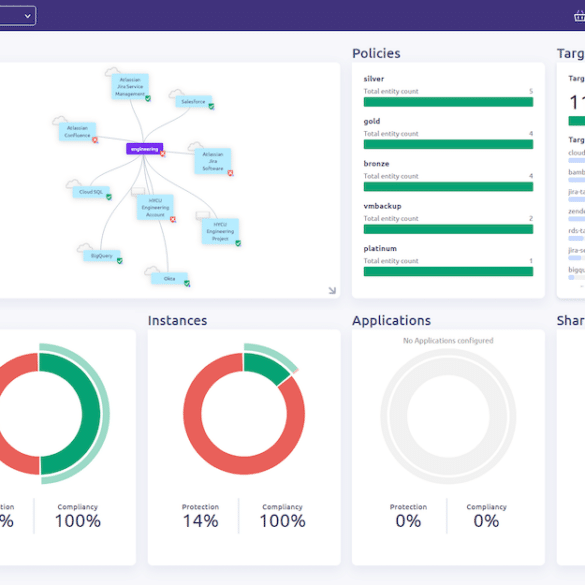Click the cloud icon above Jira Software node
This screenshot has height=585, width=585.
point(195,146)
